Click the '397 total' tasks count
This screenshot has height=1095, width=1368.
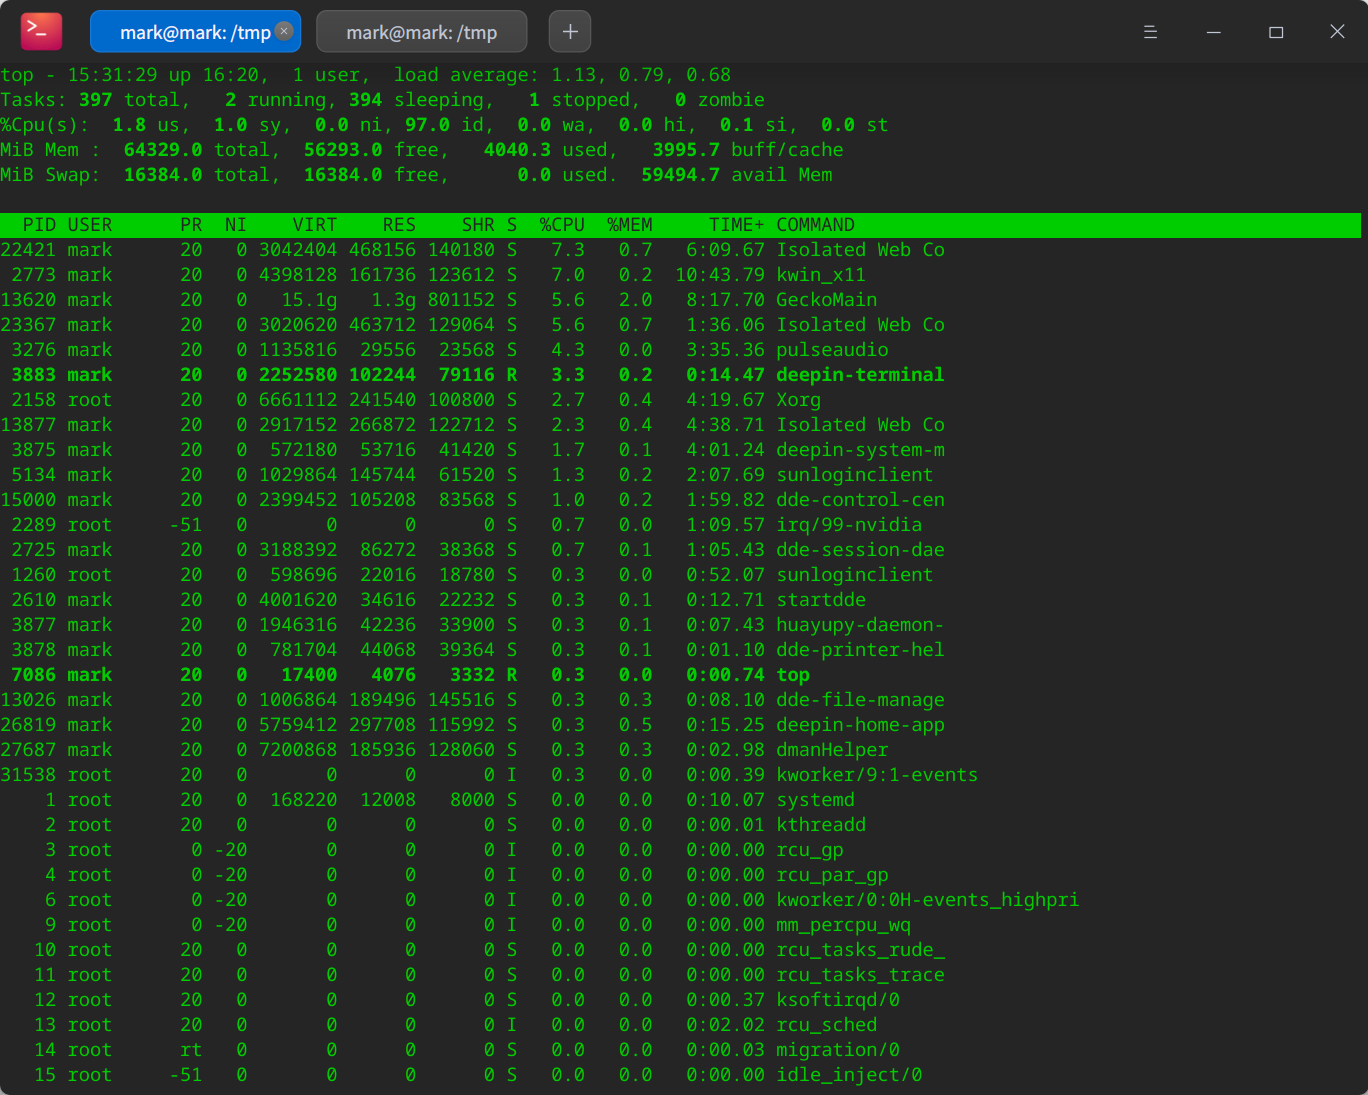point(129,100)
